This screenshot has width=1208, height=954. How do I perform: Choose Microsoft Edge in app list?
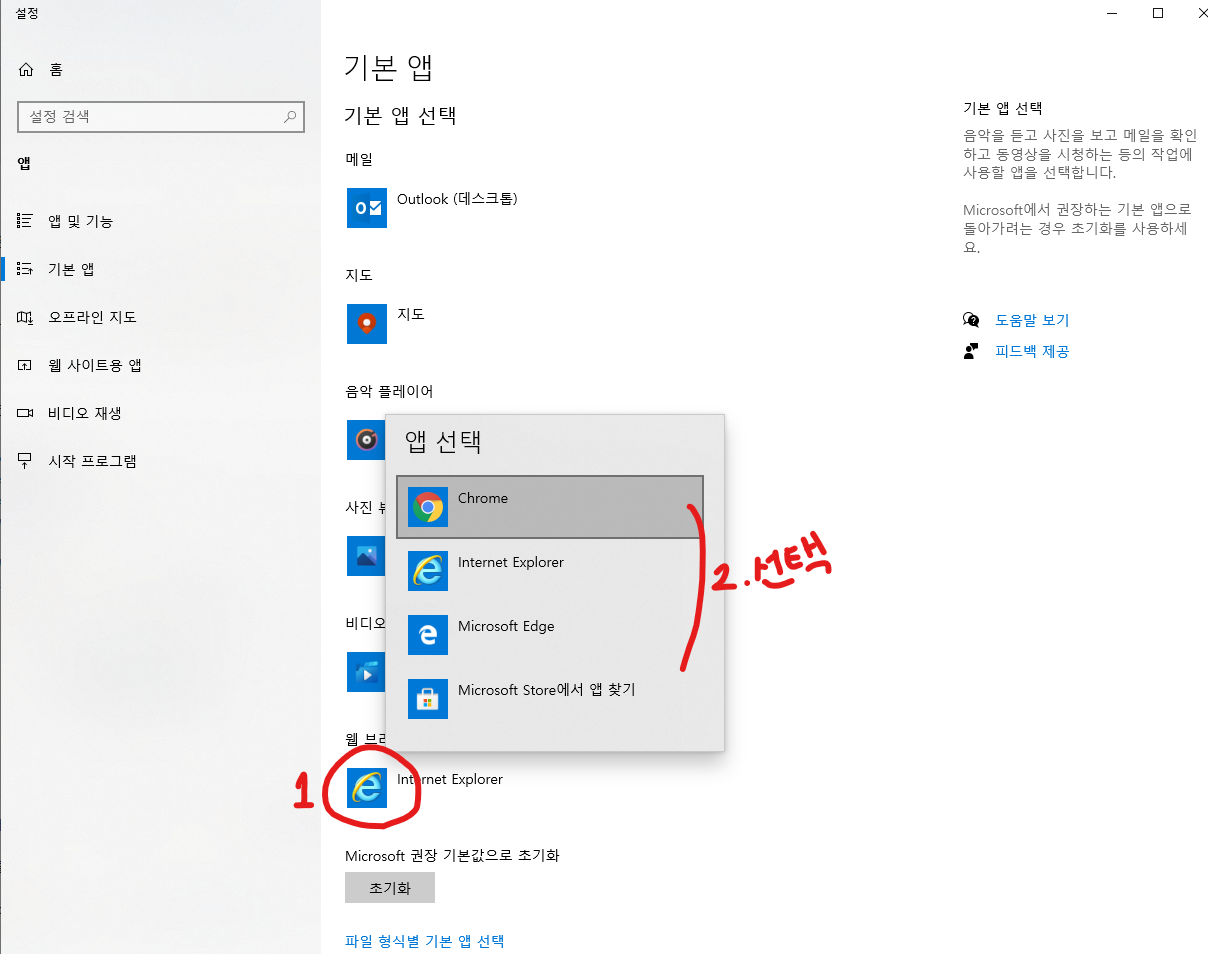[550, 635]
